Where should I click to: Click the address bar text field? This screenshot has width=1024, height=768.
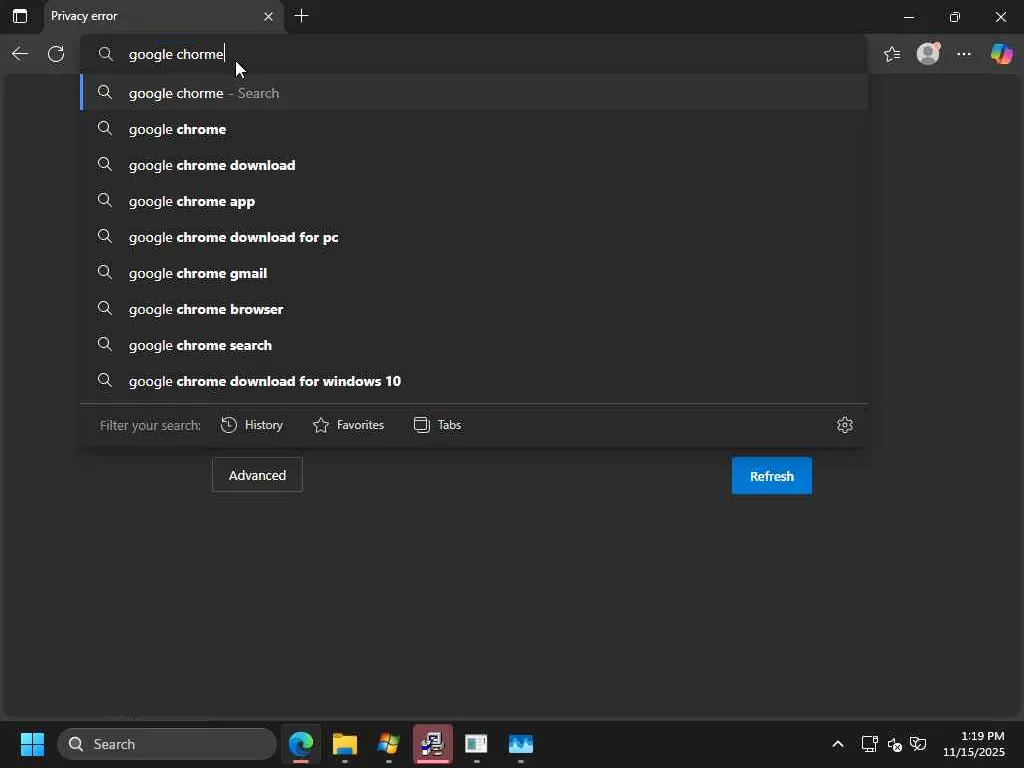point(473,54)
